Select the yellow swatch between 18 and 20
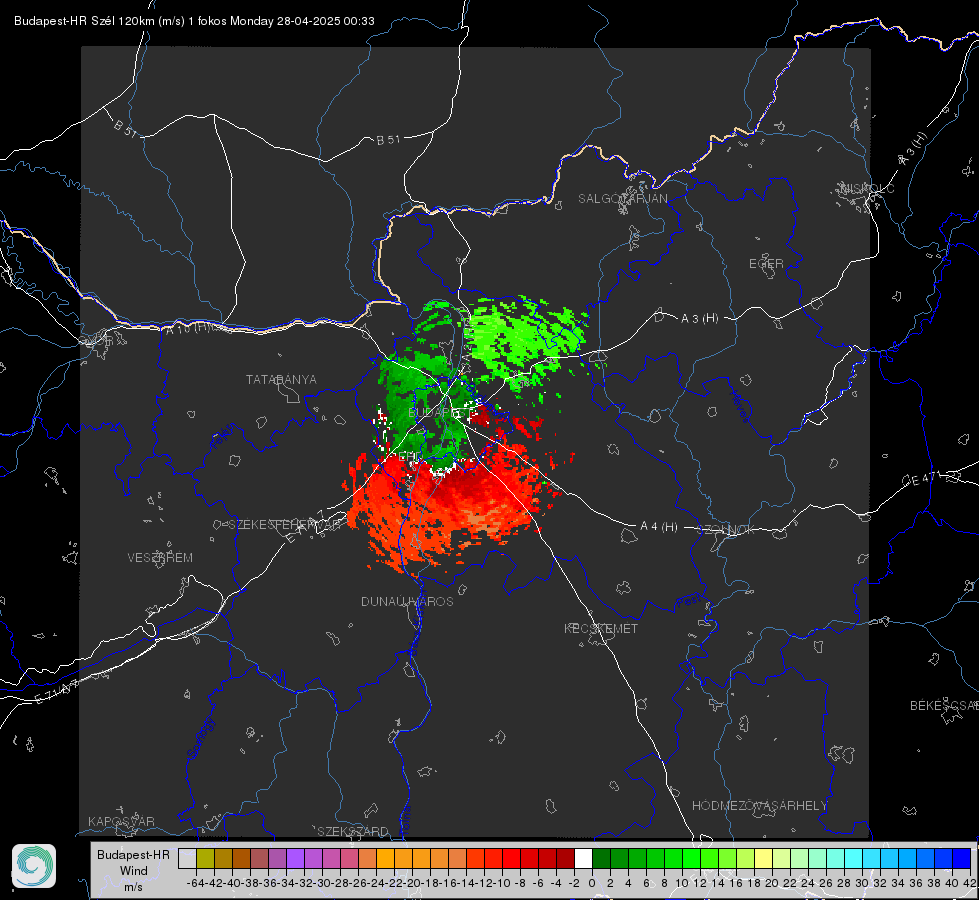This screenshot has width=979, height=900. point(764,858)
